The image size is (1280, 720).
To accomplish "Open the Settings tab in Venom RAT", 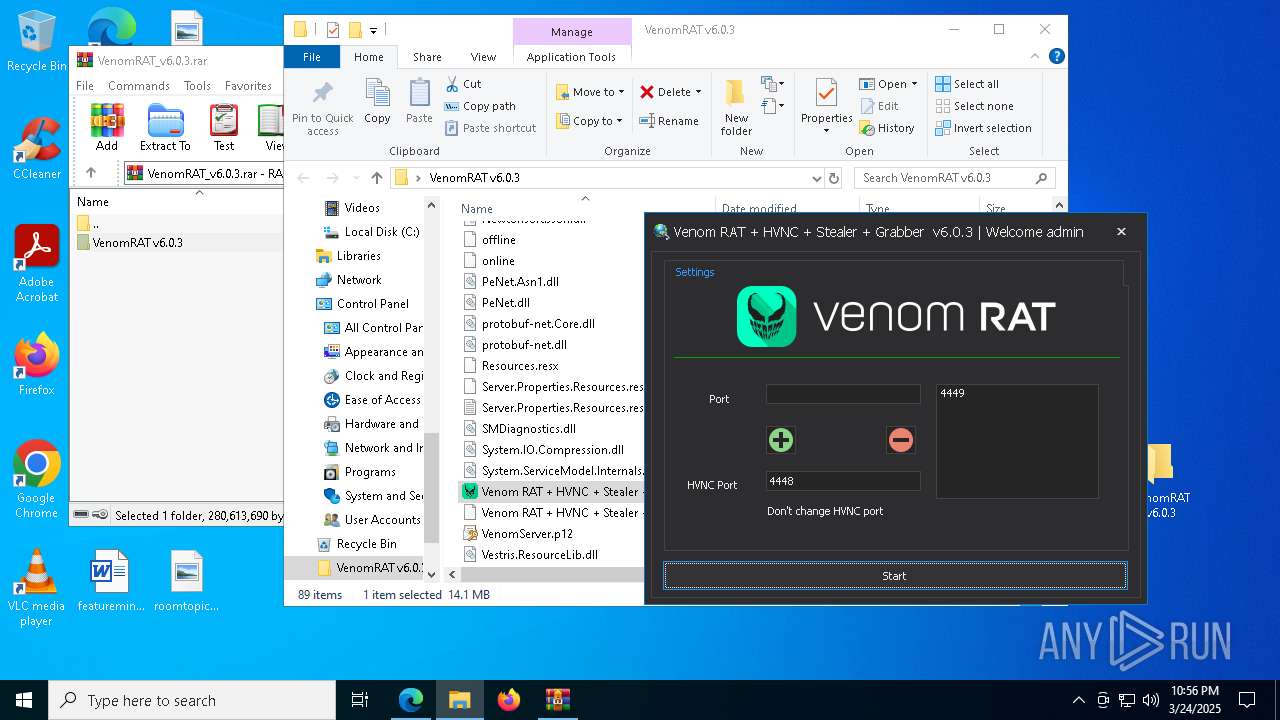I will pos(694,272).
